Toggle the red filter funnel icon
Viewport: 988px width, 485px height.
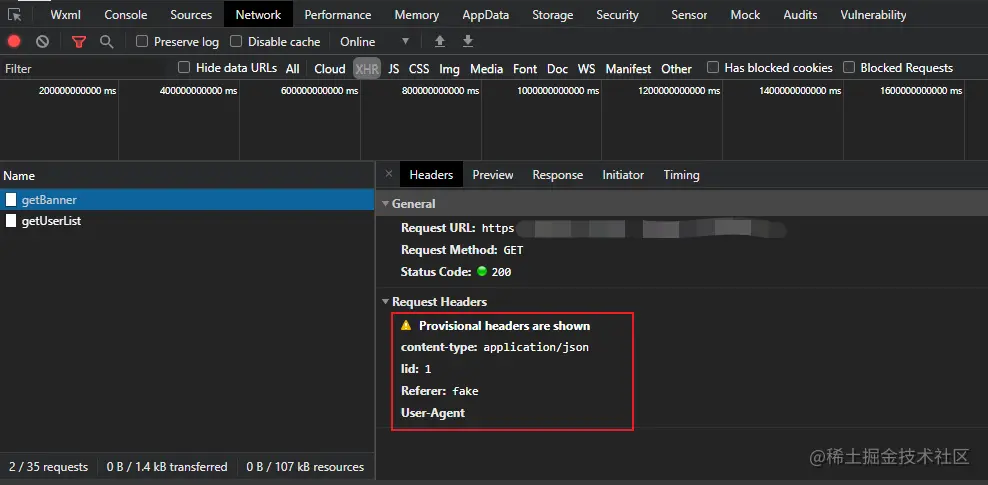point(78,42)
